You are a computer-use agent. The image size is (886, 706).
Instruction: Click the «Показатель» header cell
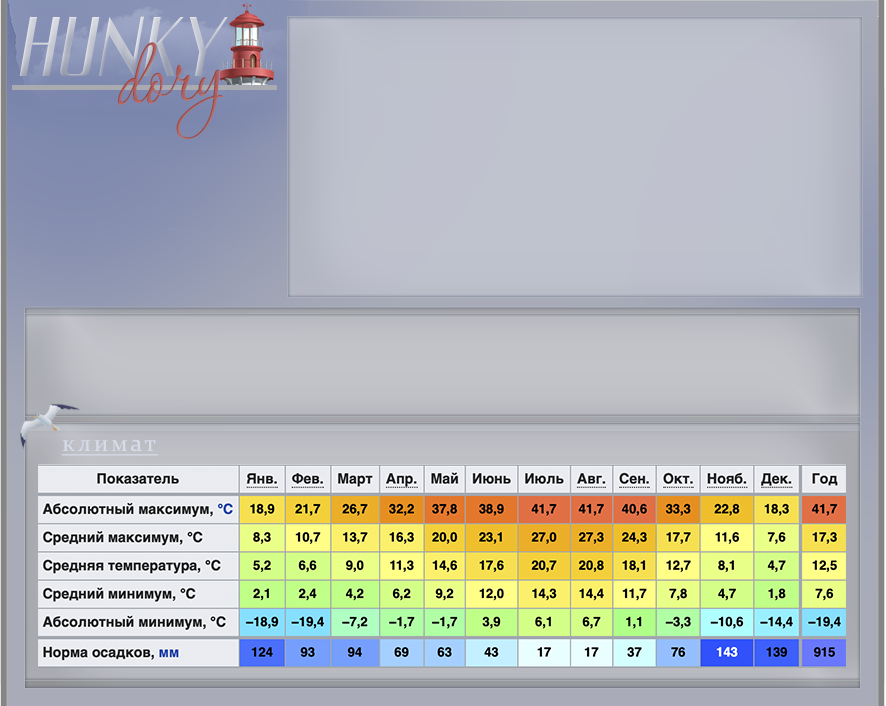point(138,479)
